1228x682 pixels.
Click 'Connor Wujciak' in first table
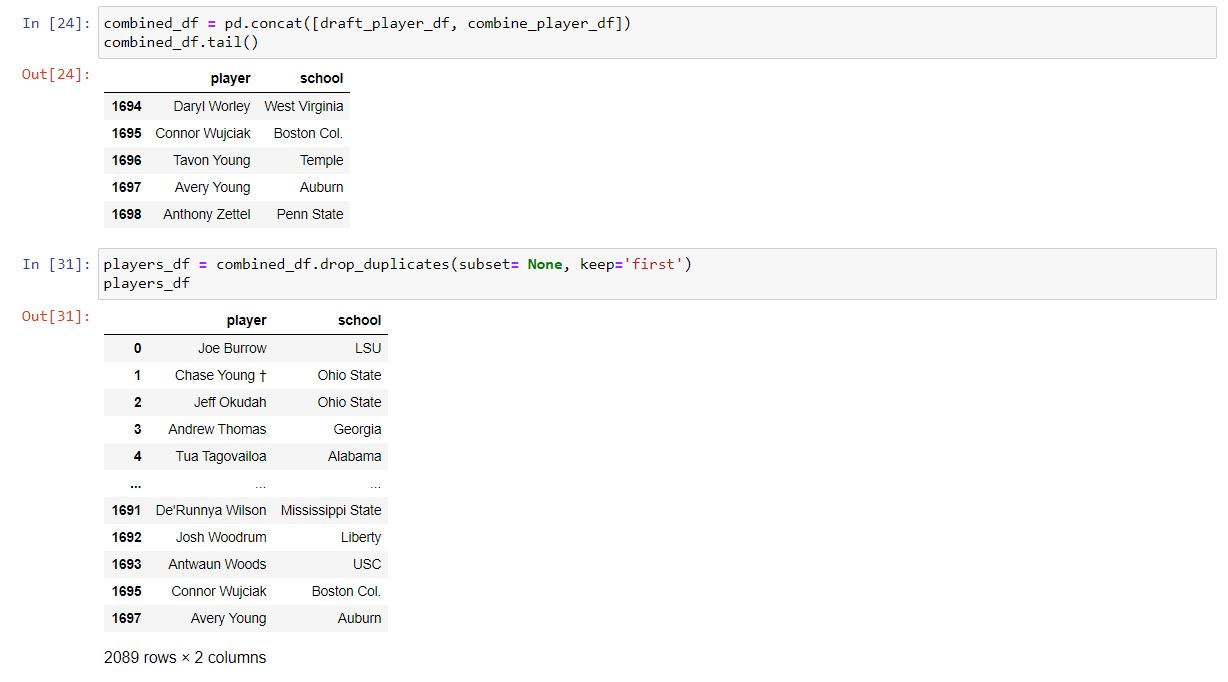[203, 133]
